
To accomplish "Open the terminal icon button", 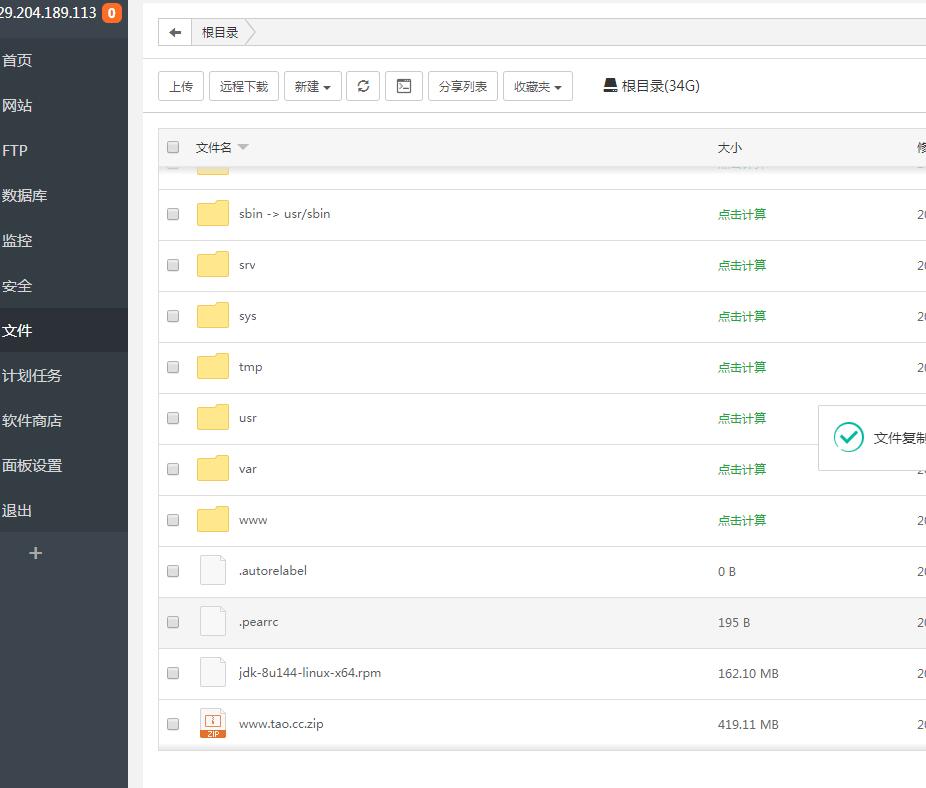I will click(404, 86).
